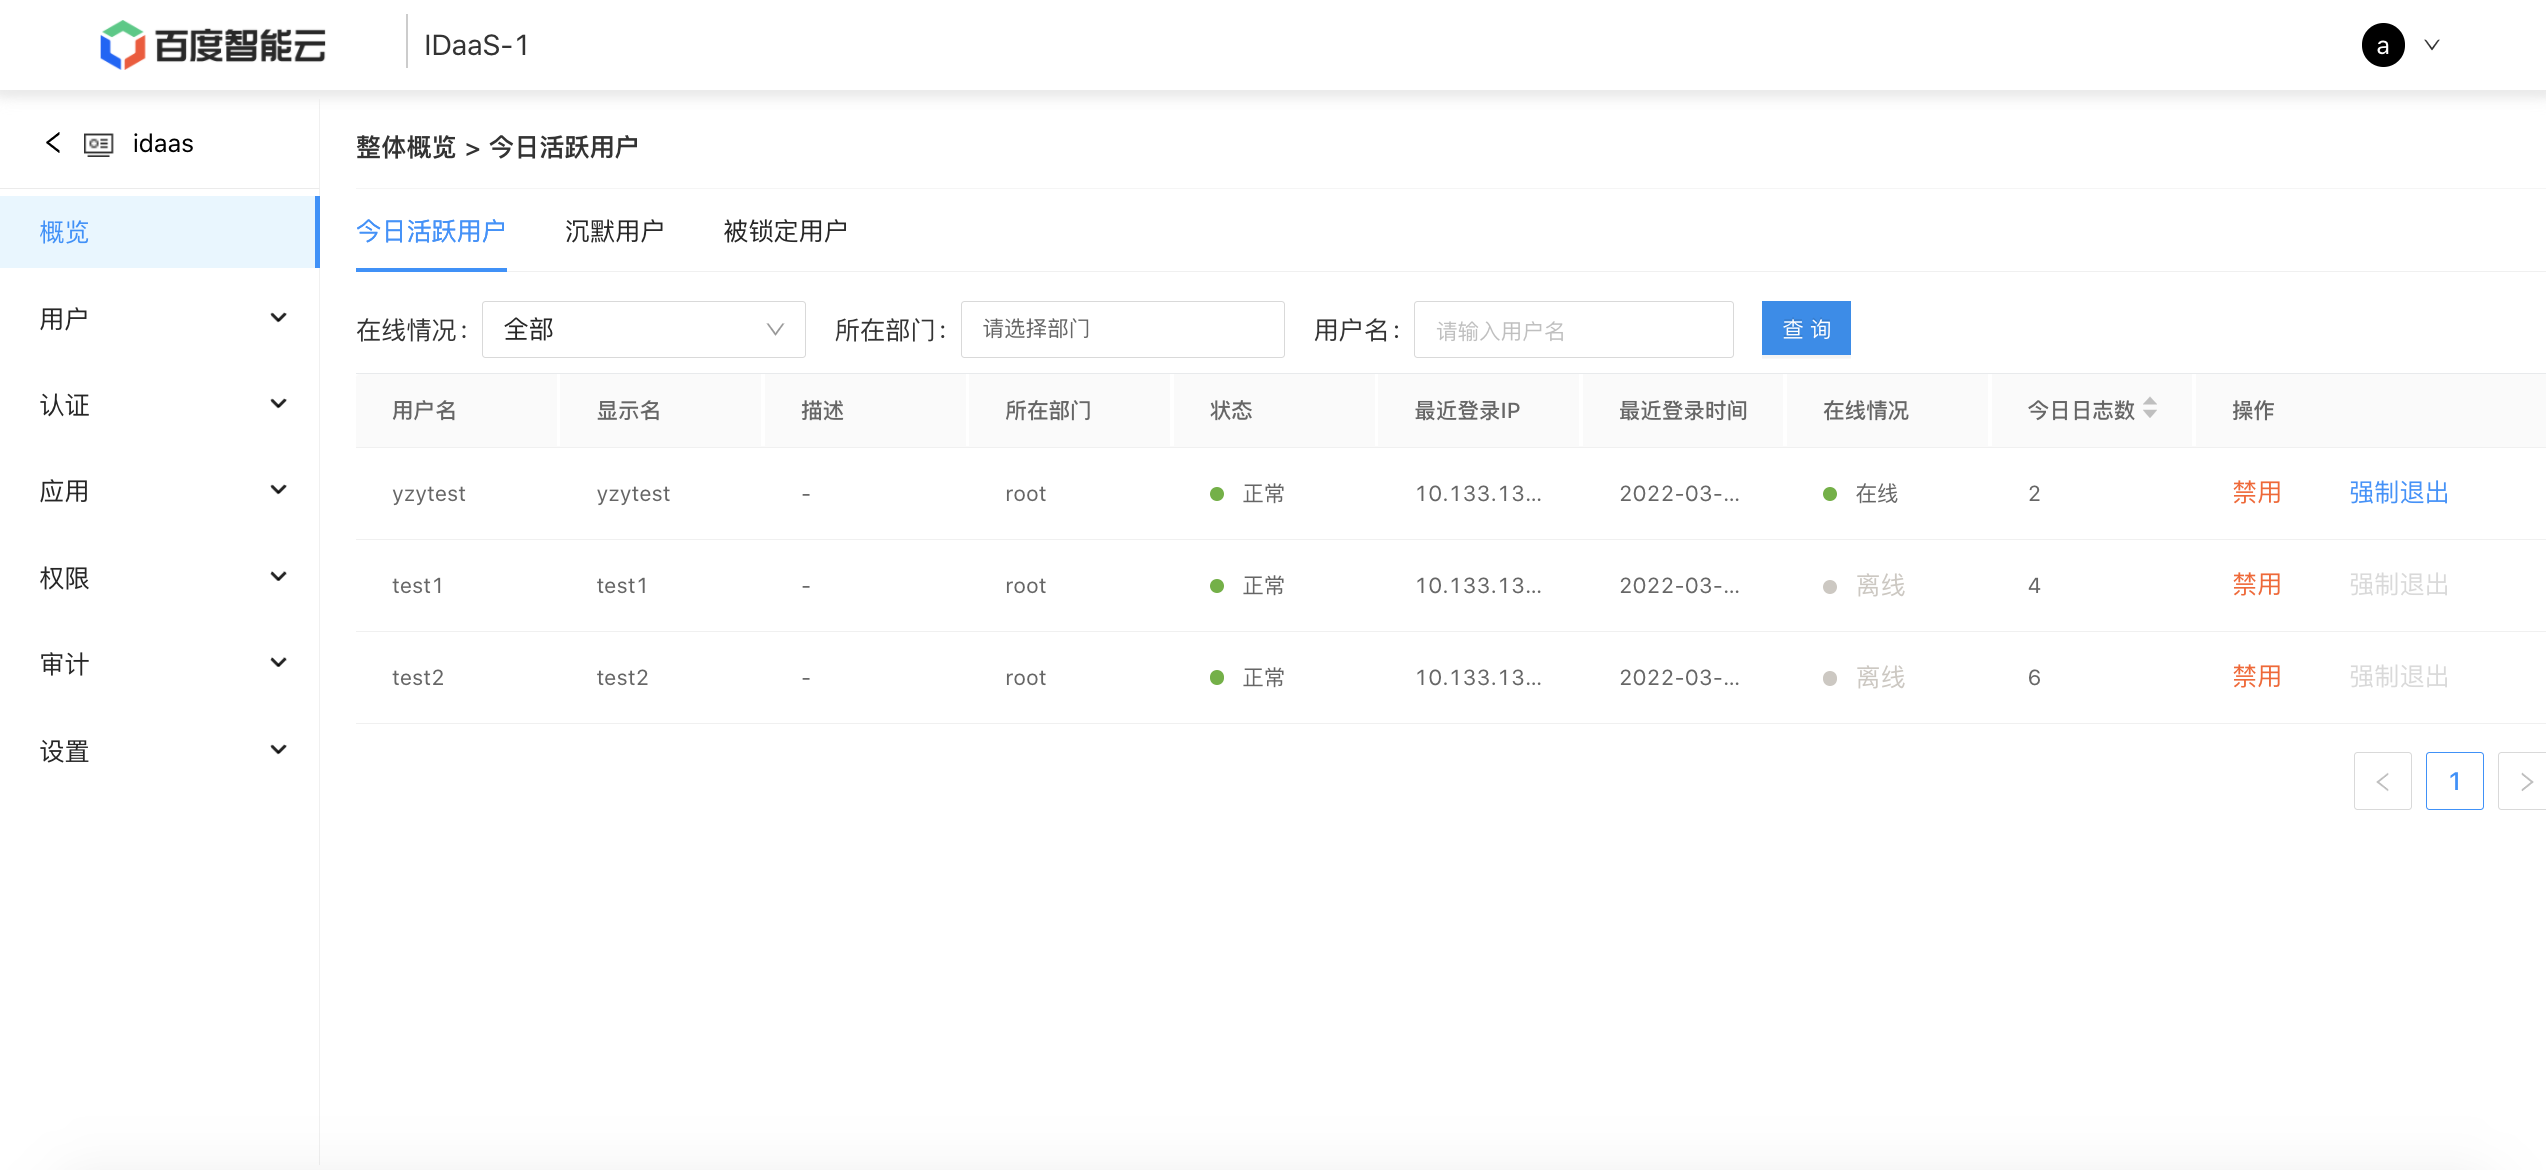Screen dimensions: 2546x1170
Task: Select page 1 in pagination
Action: point(2455,781)
